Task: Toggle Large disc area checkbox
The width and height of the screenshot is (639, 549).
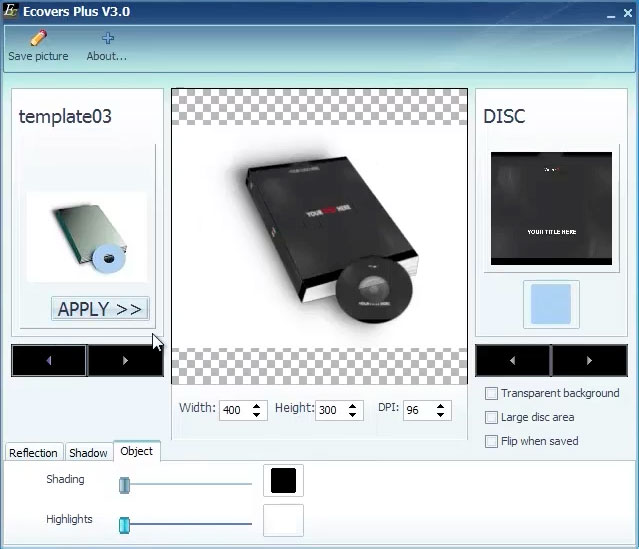Action: [491, 417]
